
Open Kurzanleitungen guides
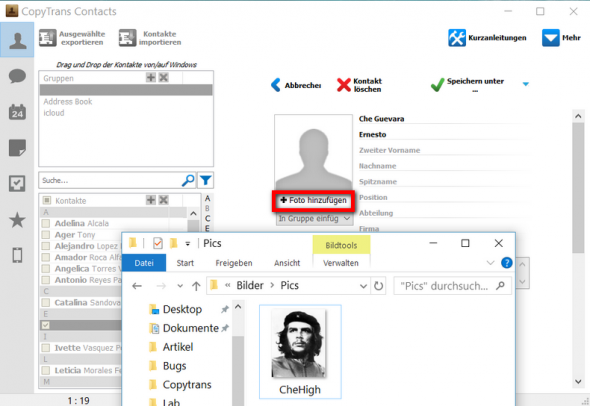pos(487,38)
